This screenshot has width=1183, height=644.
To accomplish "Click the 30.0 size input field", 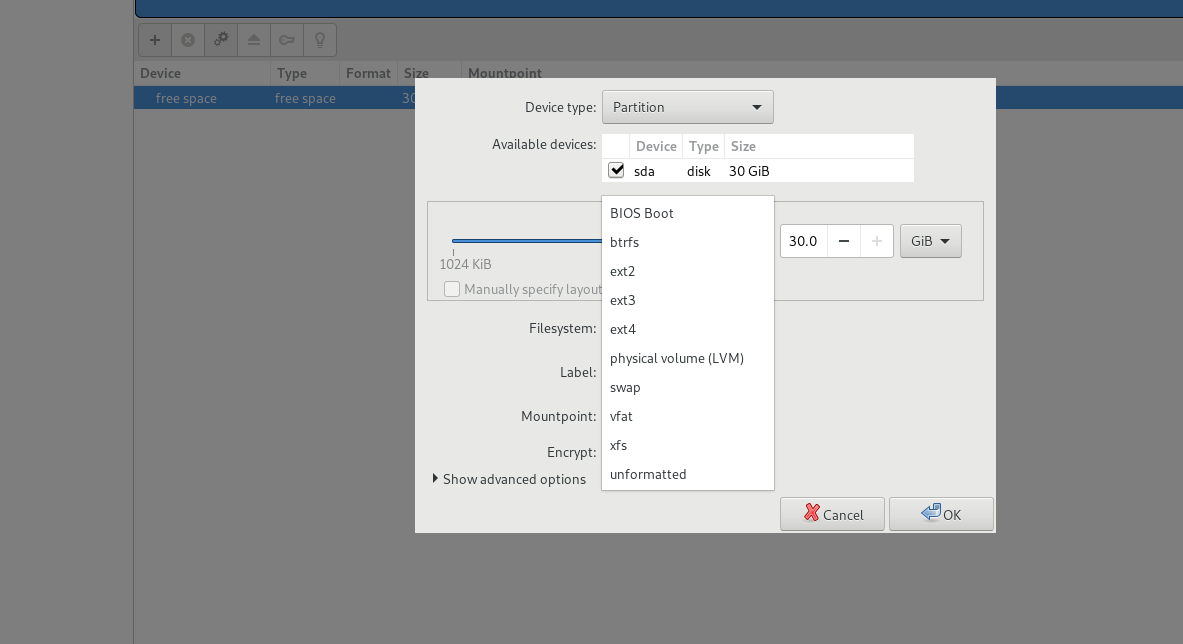I will [x=804, y=241].
